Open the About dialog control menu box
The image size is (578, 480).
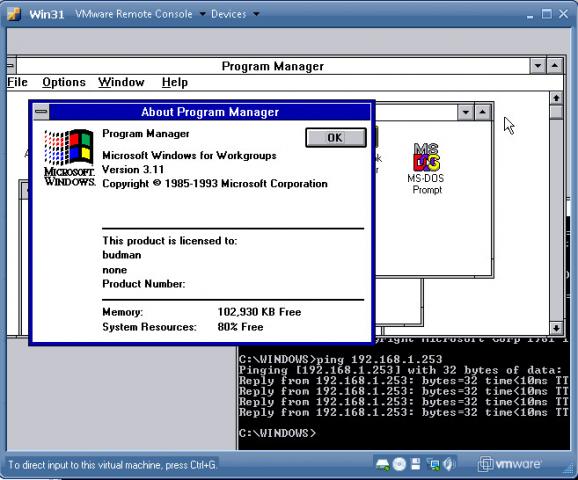(x=41, y=112)
